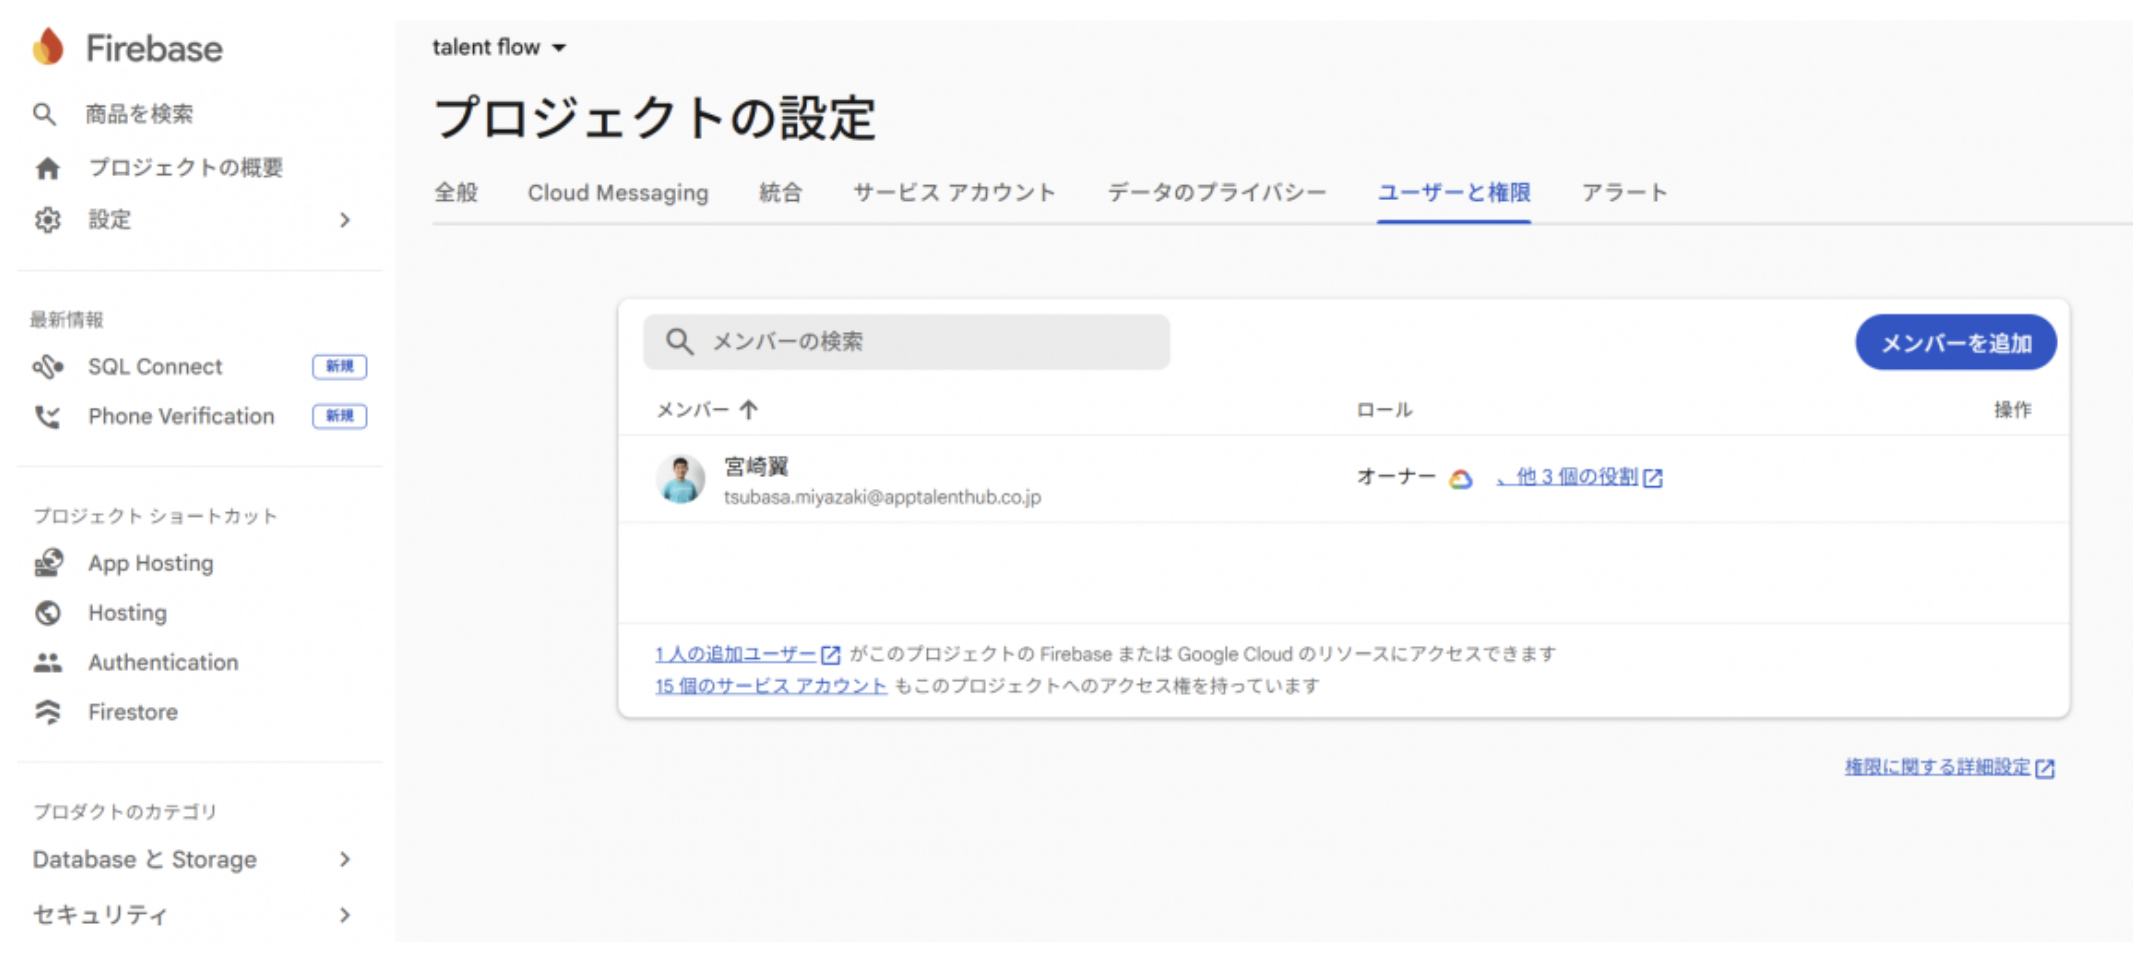Open Phone Verification in sidebar
The image size is (2133, 966).
click(181, 416)
